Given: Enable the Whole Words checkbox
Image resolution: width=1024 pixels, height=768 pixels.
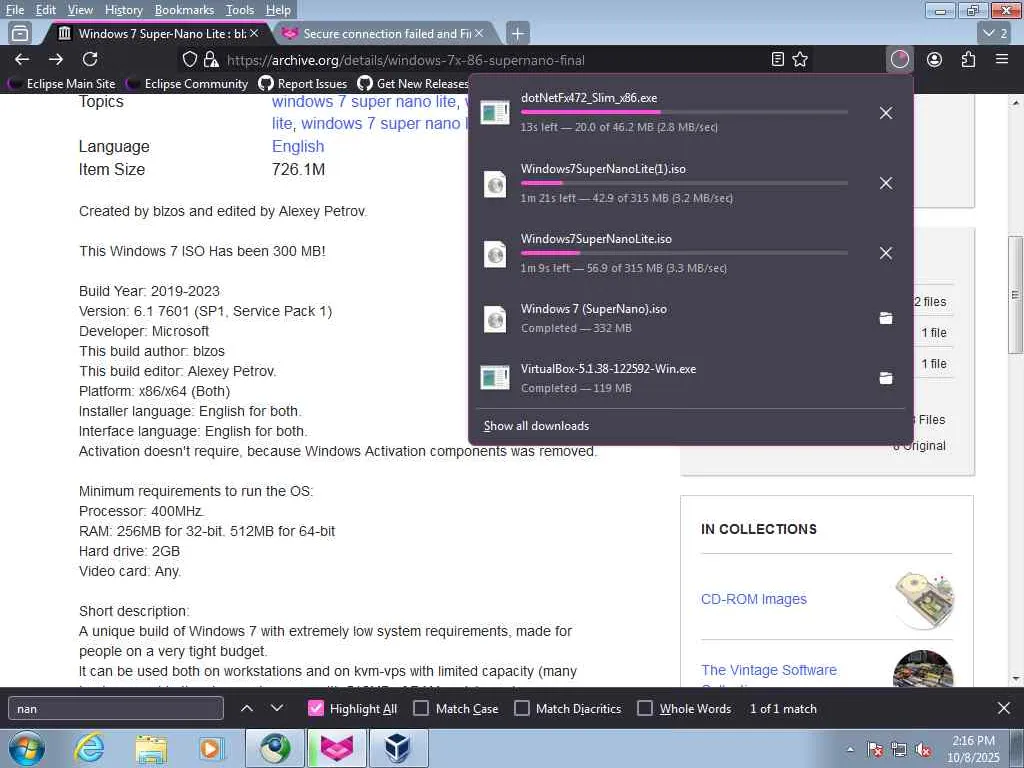Looking at the screenshot, I should coord(645,708).
